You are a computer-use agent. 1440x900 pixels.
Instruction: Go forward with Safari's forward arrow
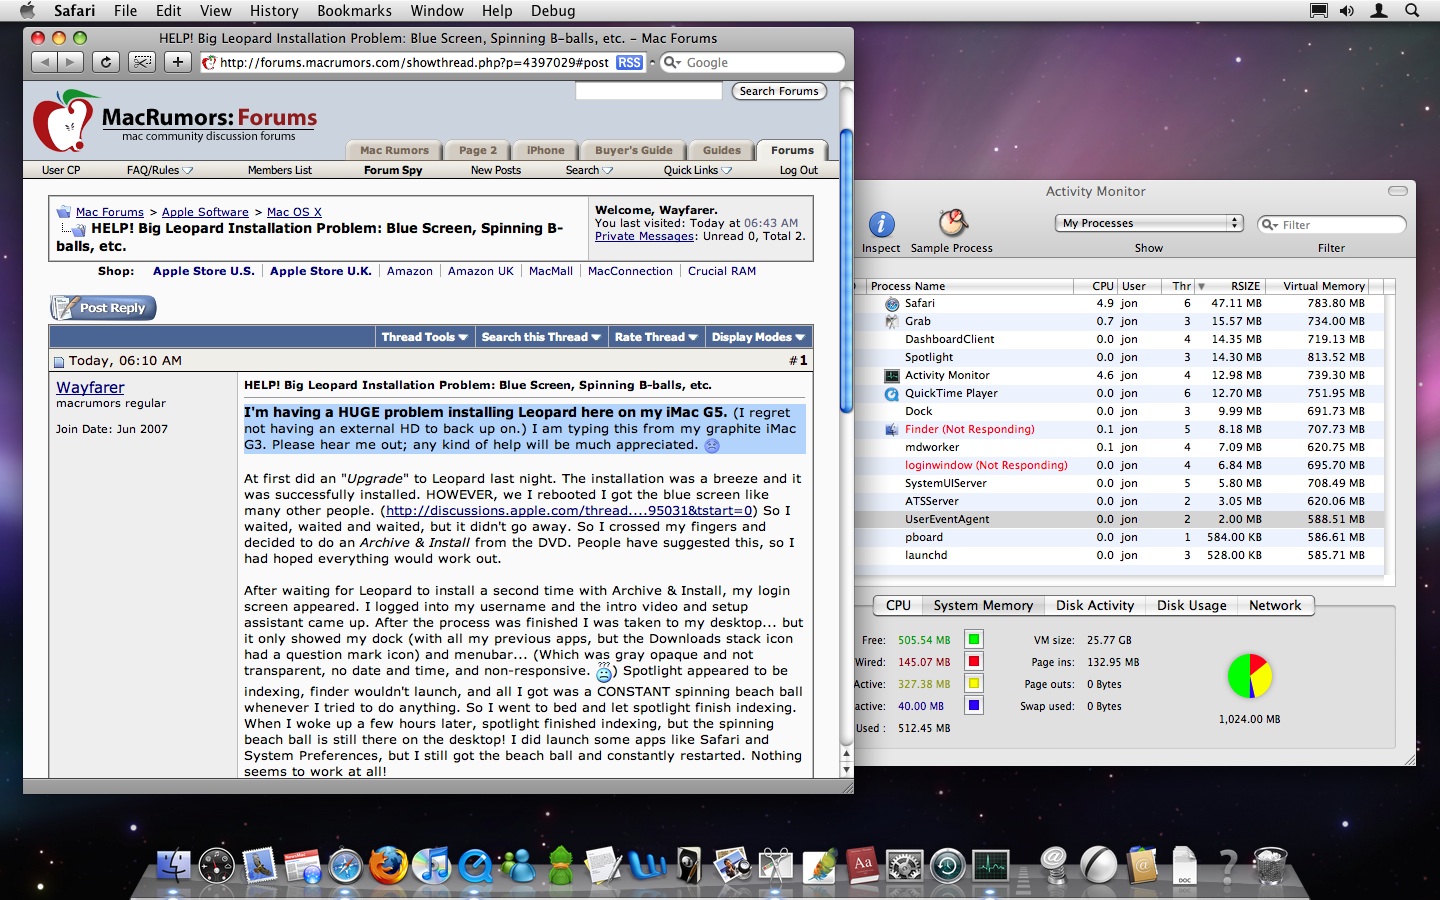pyautogui.click(x=70, y=62)
